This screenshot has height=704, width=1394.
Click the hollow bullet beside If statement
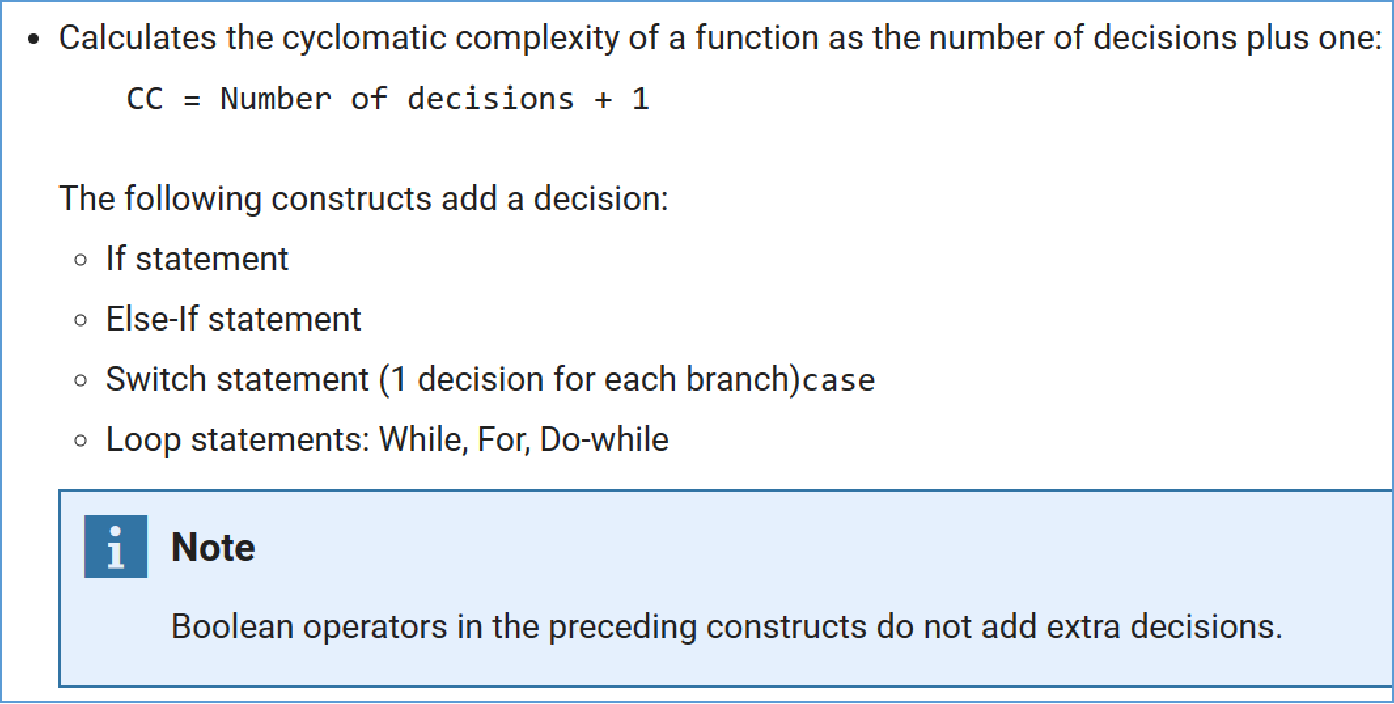point(81,261)
